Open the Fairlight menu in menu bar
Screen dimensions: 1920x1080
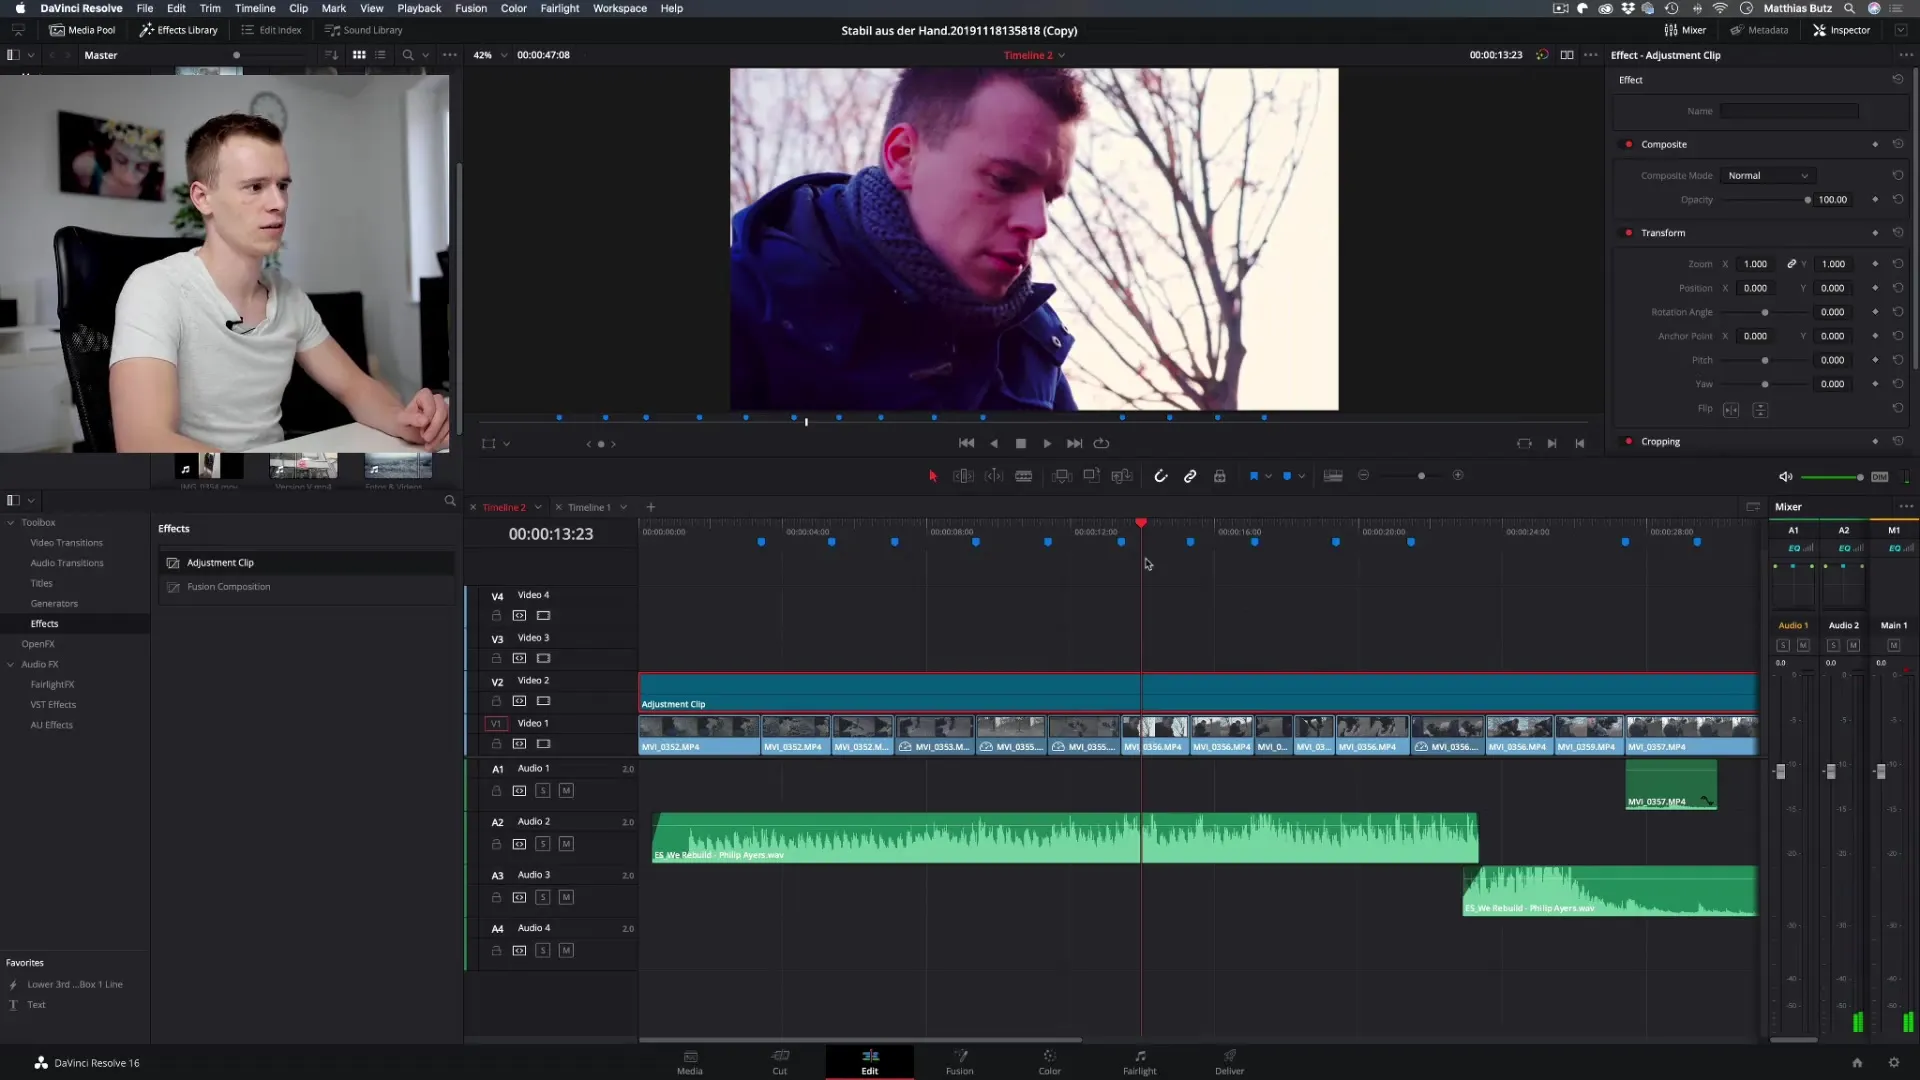coord(560,8)
